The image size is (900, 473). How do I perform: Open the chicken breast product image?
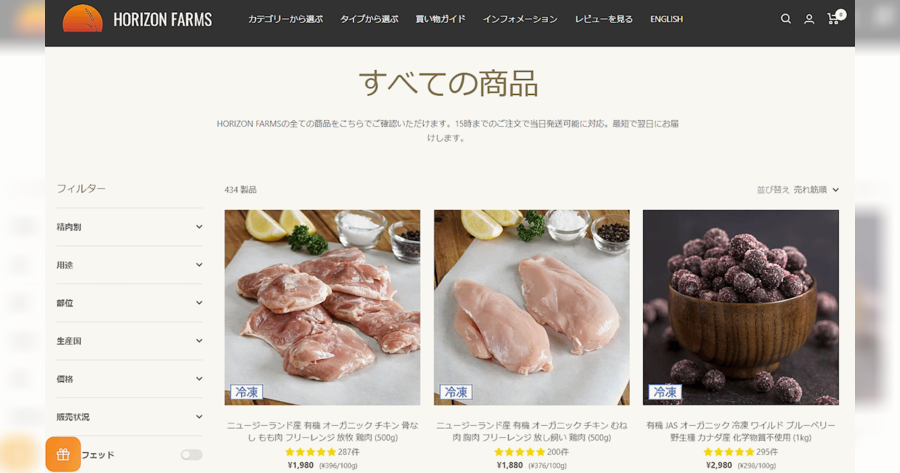click(532, 307)
